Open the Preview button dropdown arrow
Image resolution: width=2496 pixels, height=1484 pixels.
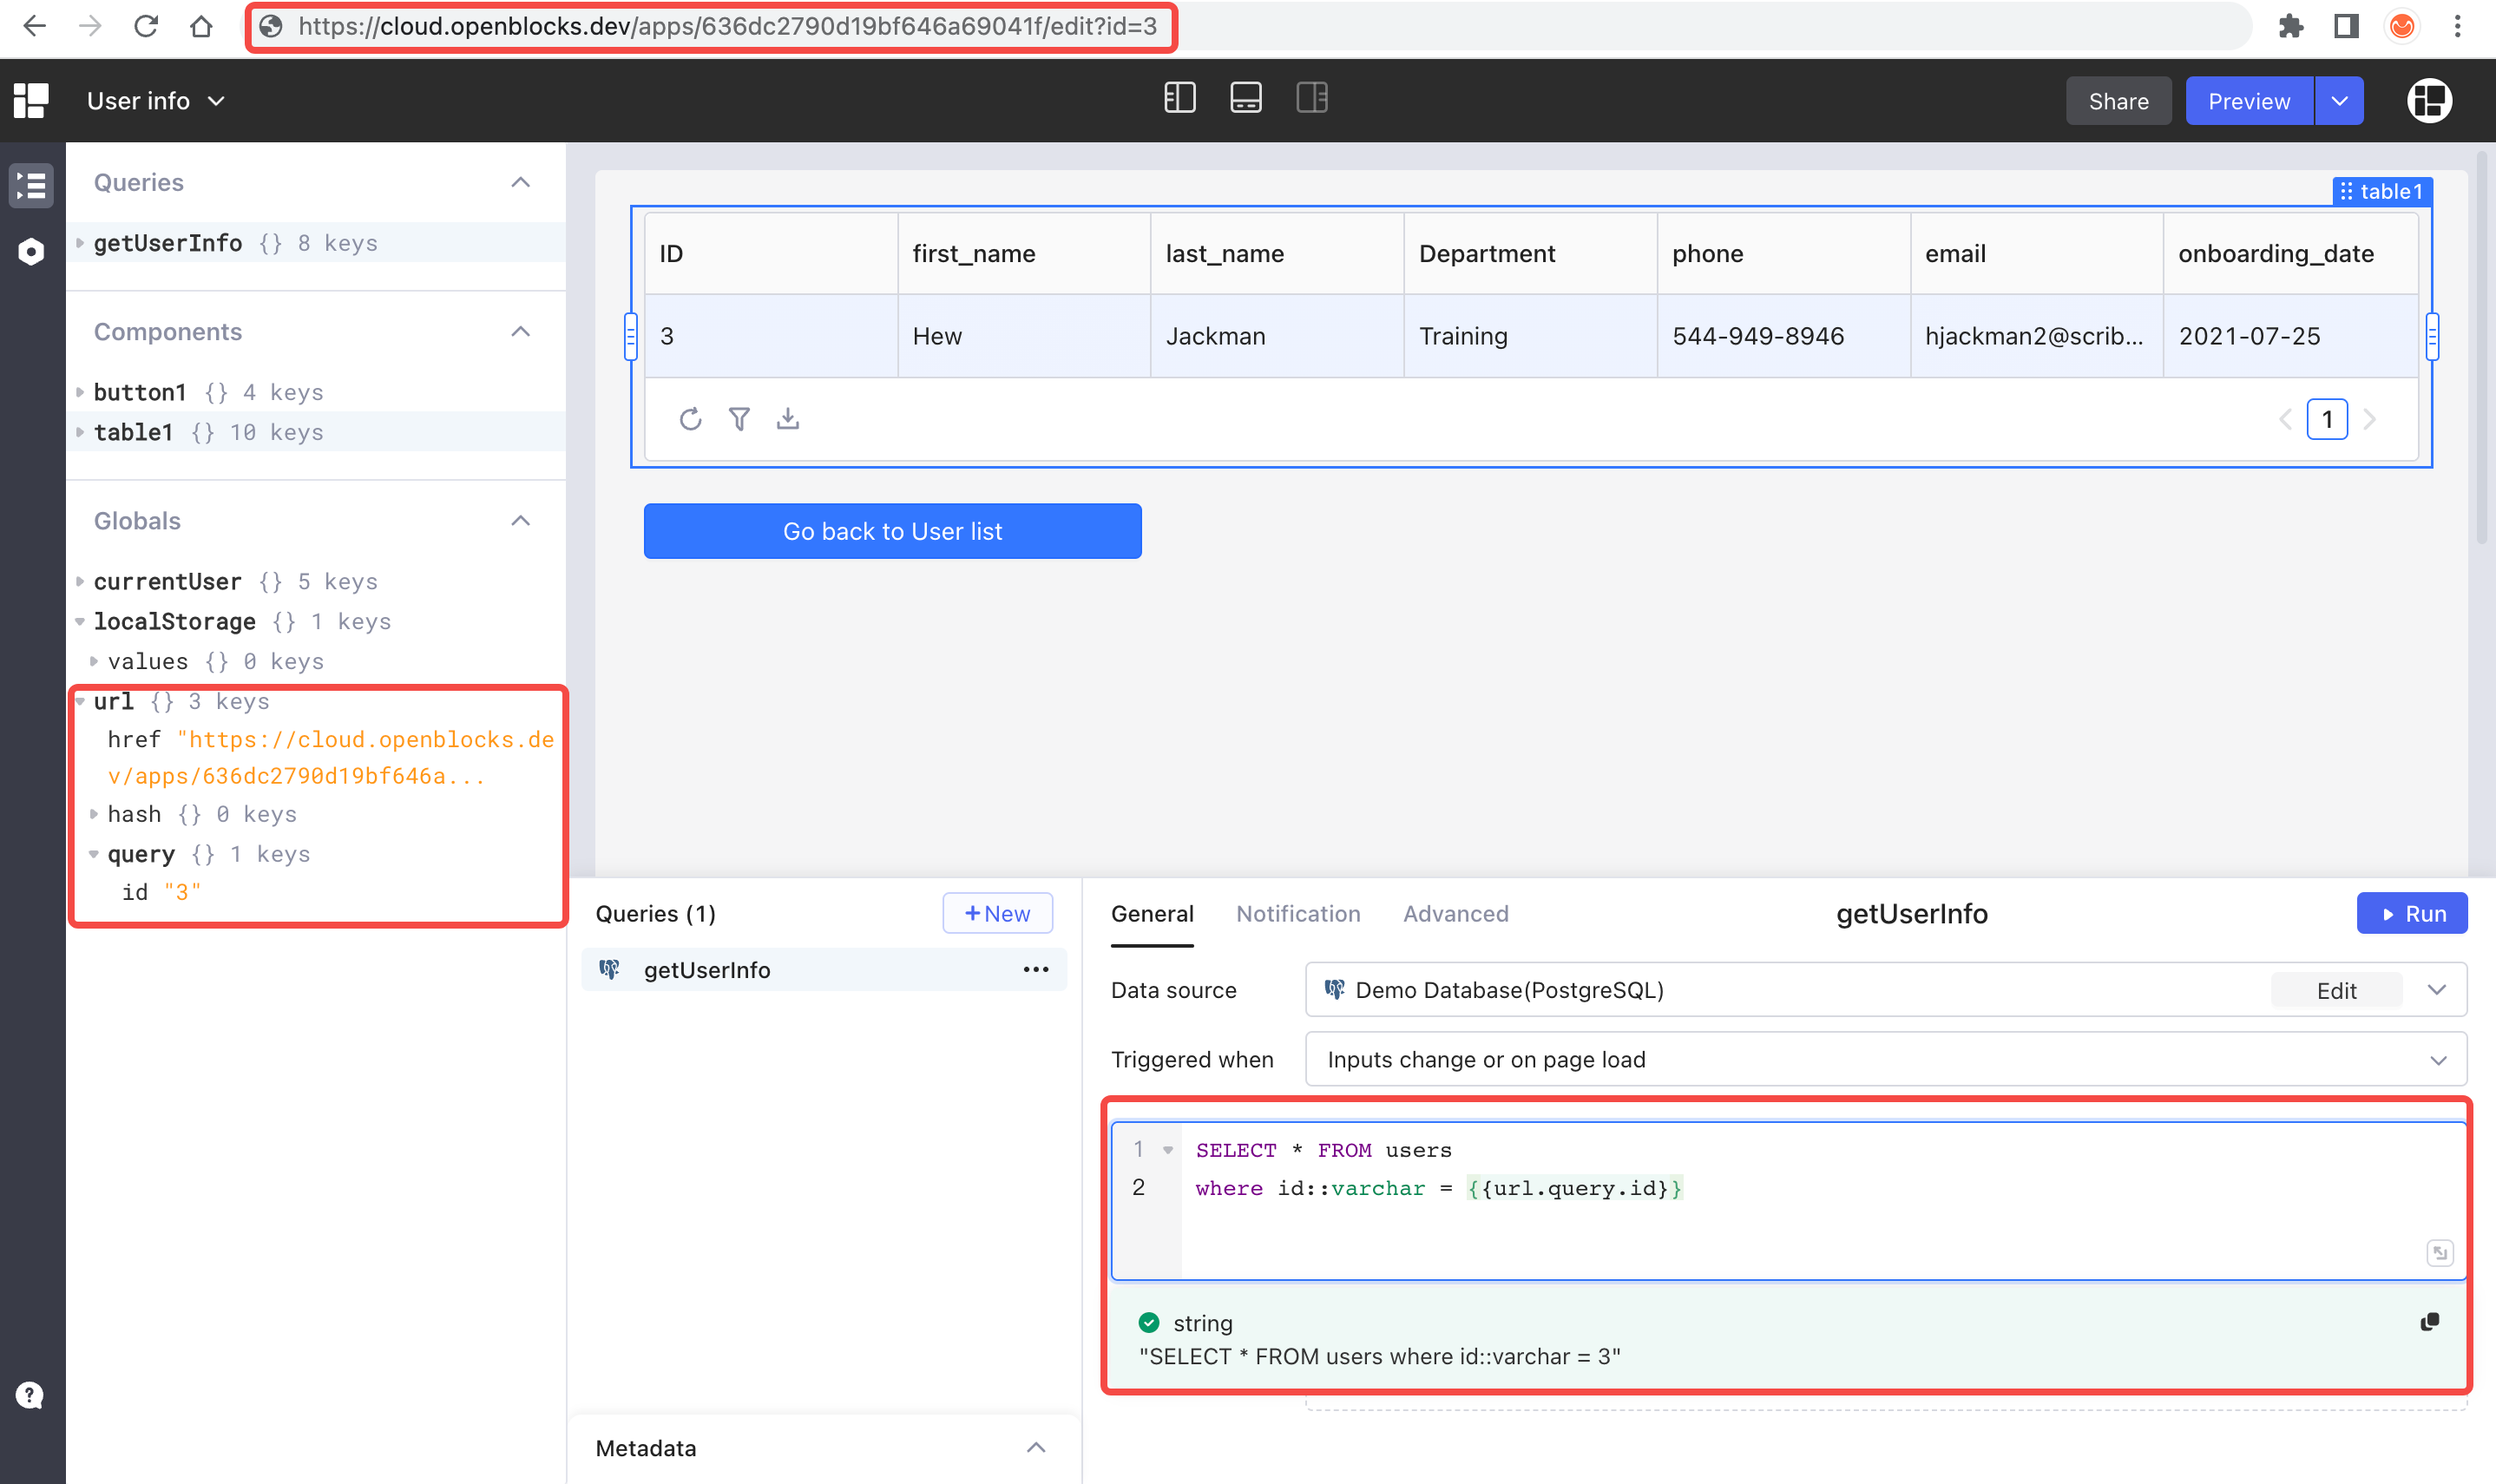point(2340,101)
